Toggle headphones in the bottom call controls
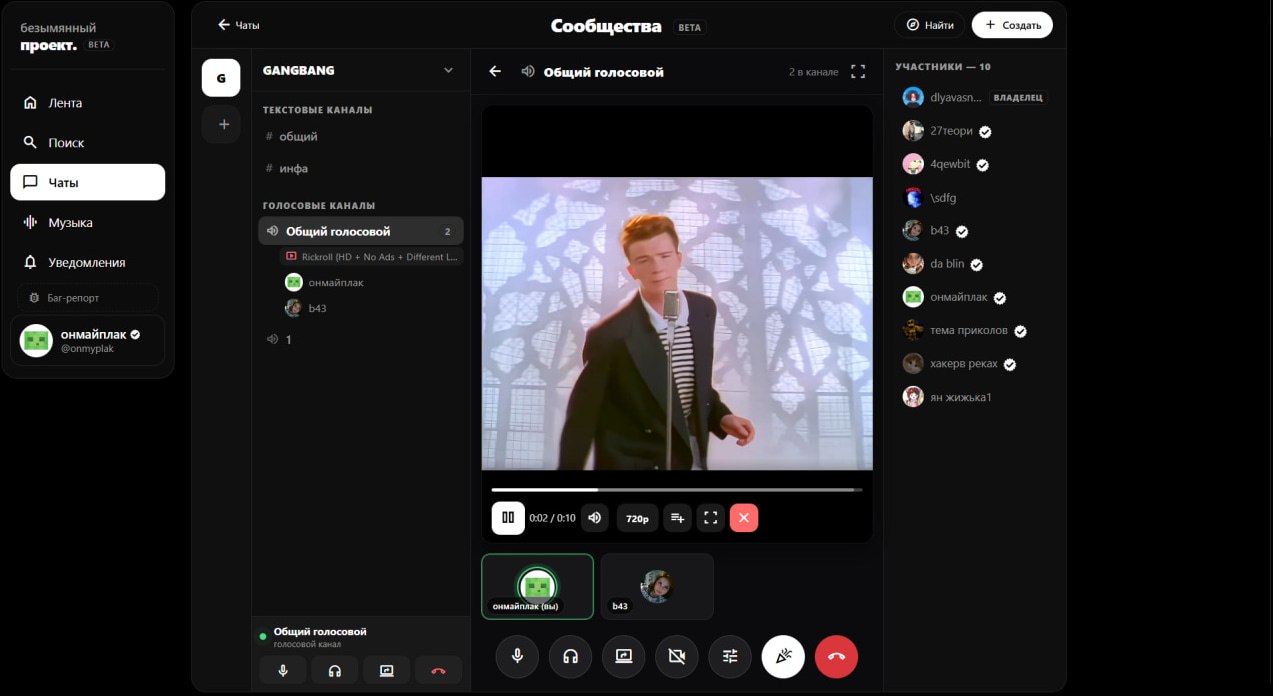The image size is (1273, 696). point(570,657)
